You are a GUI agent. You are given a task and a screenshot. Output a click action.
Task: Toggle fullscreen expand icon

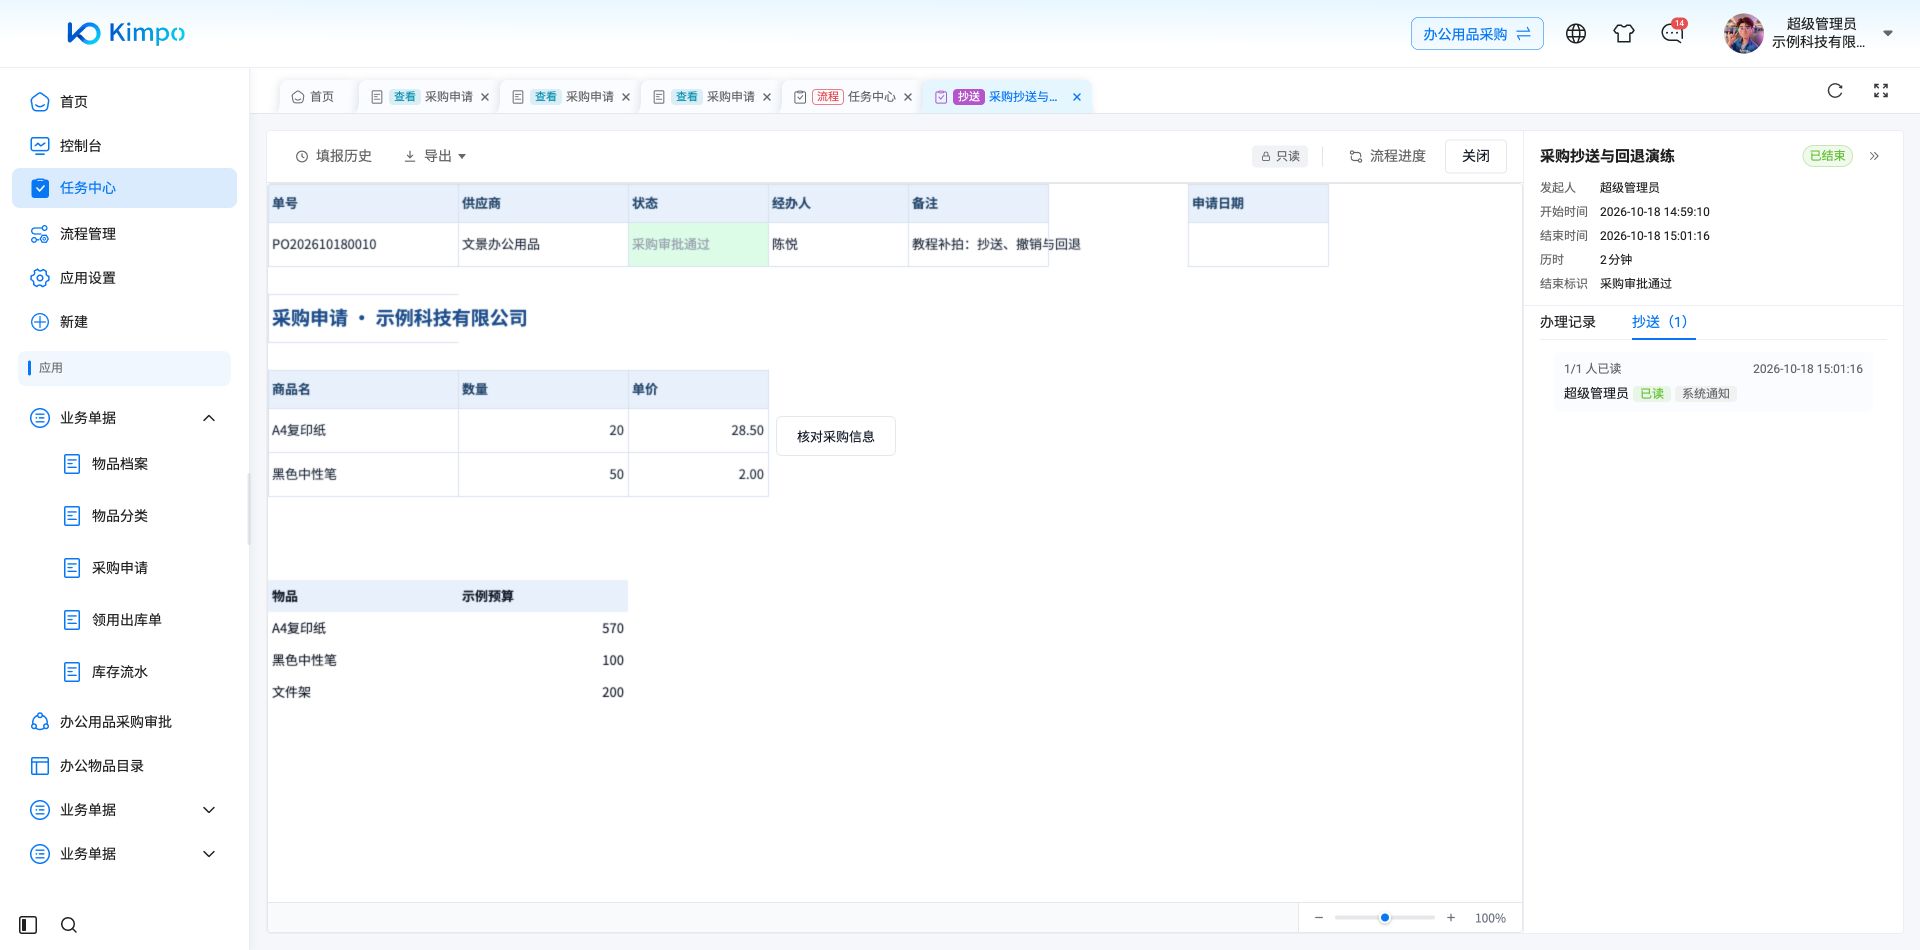[1881, 91]
